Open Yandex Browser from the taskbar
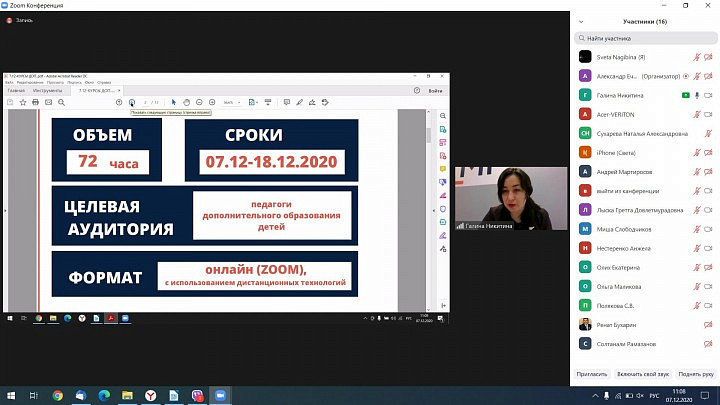Viewport: 720px width, 405px height. click(x=152, y=397)
